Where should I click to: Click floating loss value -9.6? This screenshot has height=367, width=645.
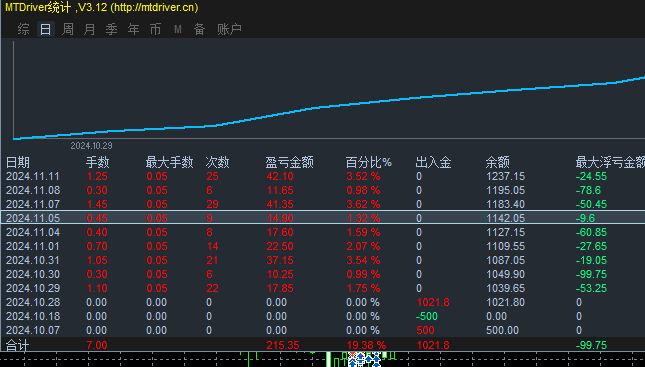point(585,218)
